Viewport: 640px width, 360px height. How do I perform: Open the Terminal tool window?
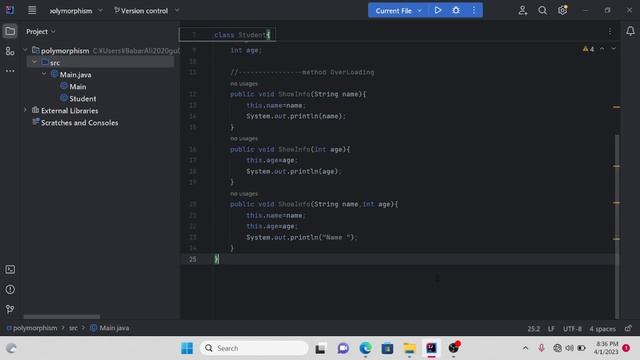pyautogui.click(x=10, y=269)
